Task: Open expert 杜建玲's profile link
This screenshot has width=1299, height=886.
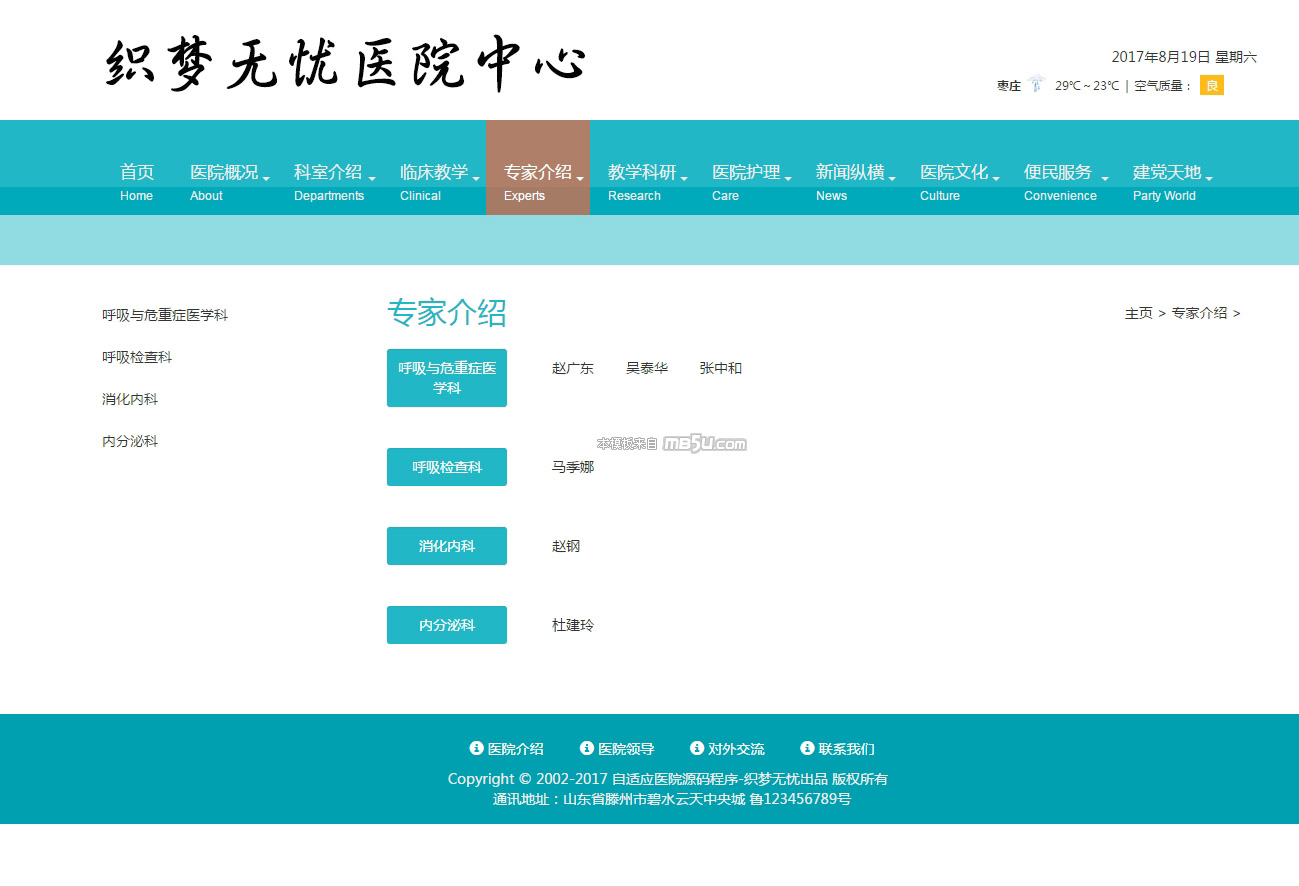Action: click(573, 625)
